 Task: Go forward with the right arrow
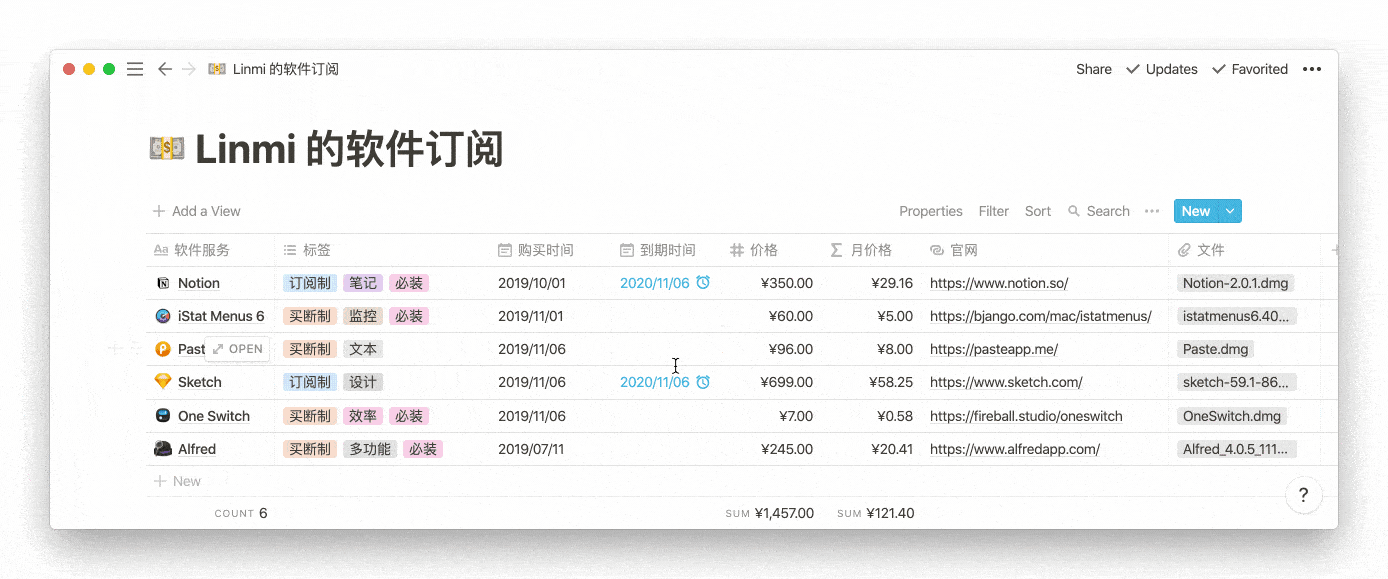click(x=188, y=69)
